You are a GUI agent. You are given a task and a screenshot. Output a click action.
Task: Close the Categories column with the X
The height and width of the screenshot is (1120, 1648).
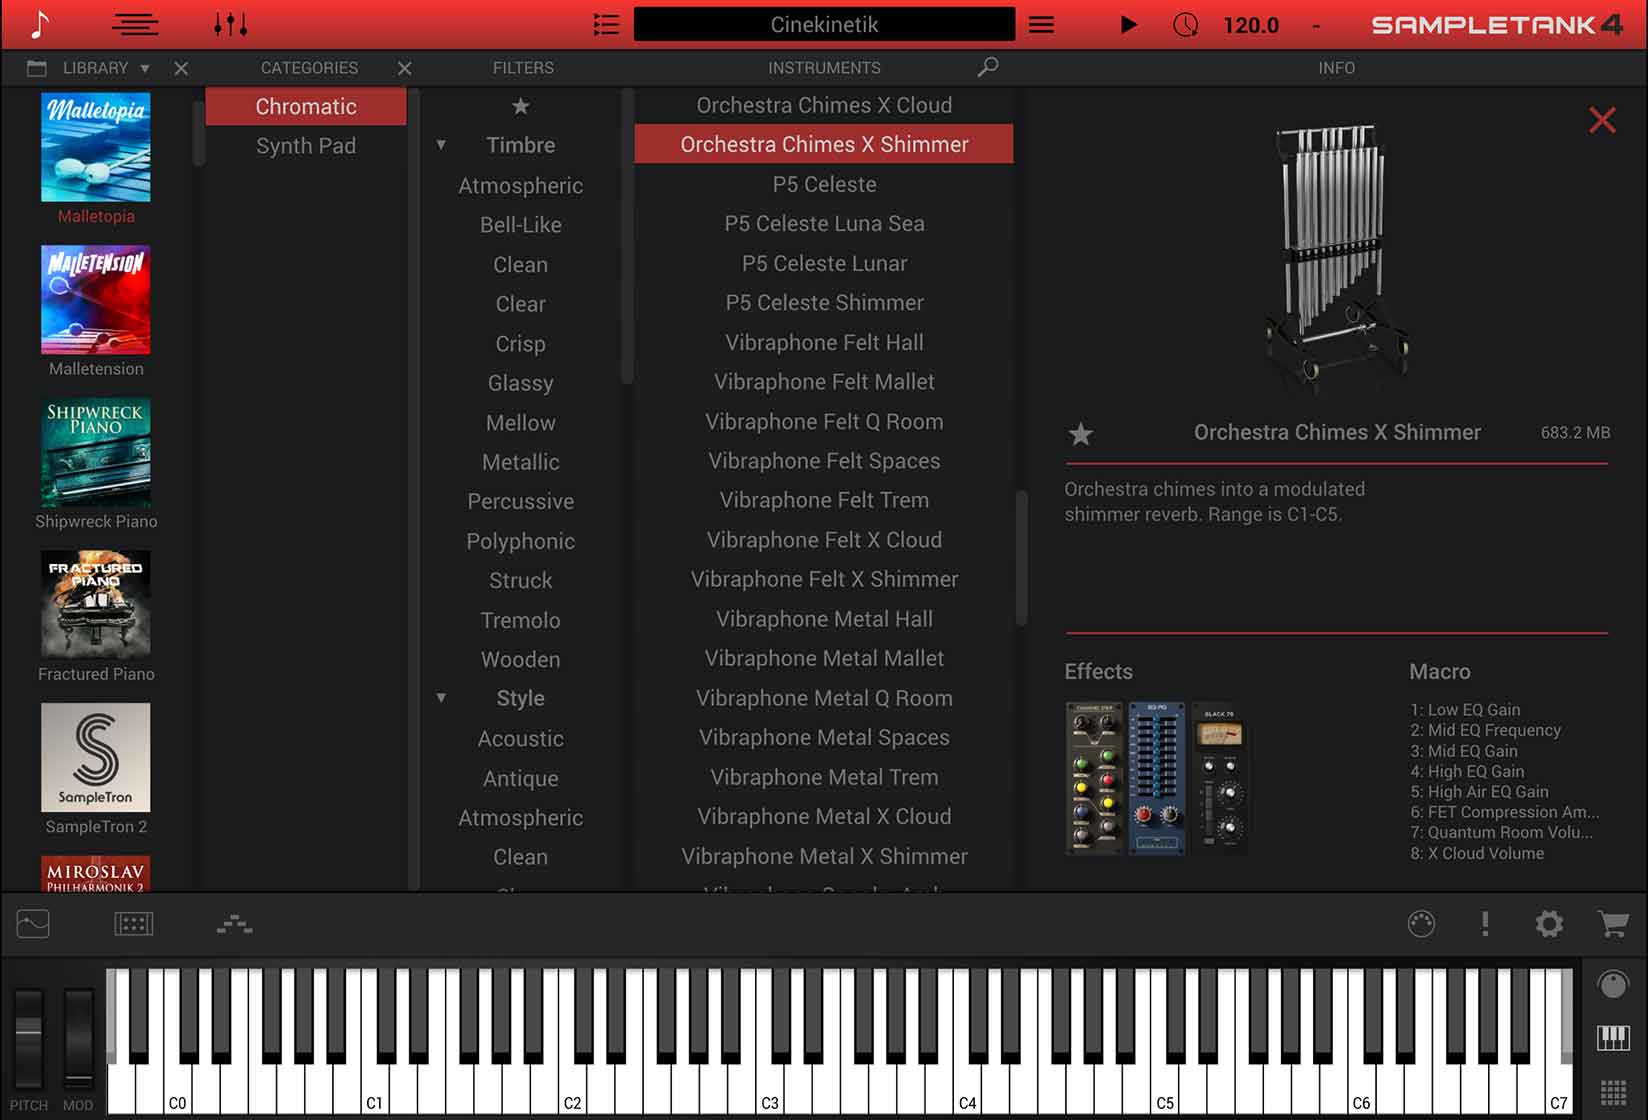404,68
